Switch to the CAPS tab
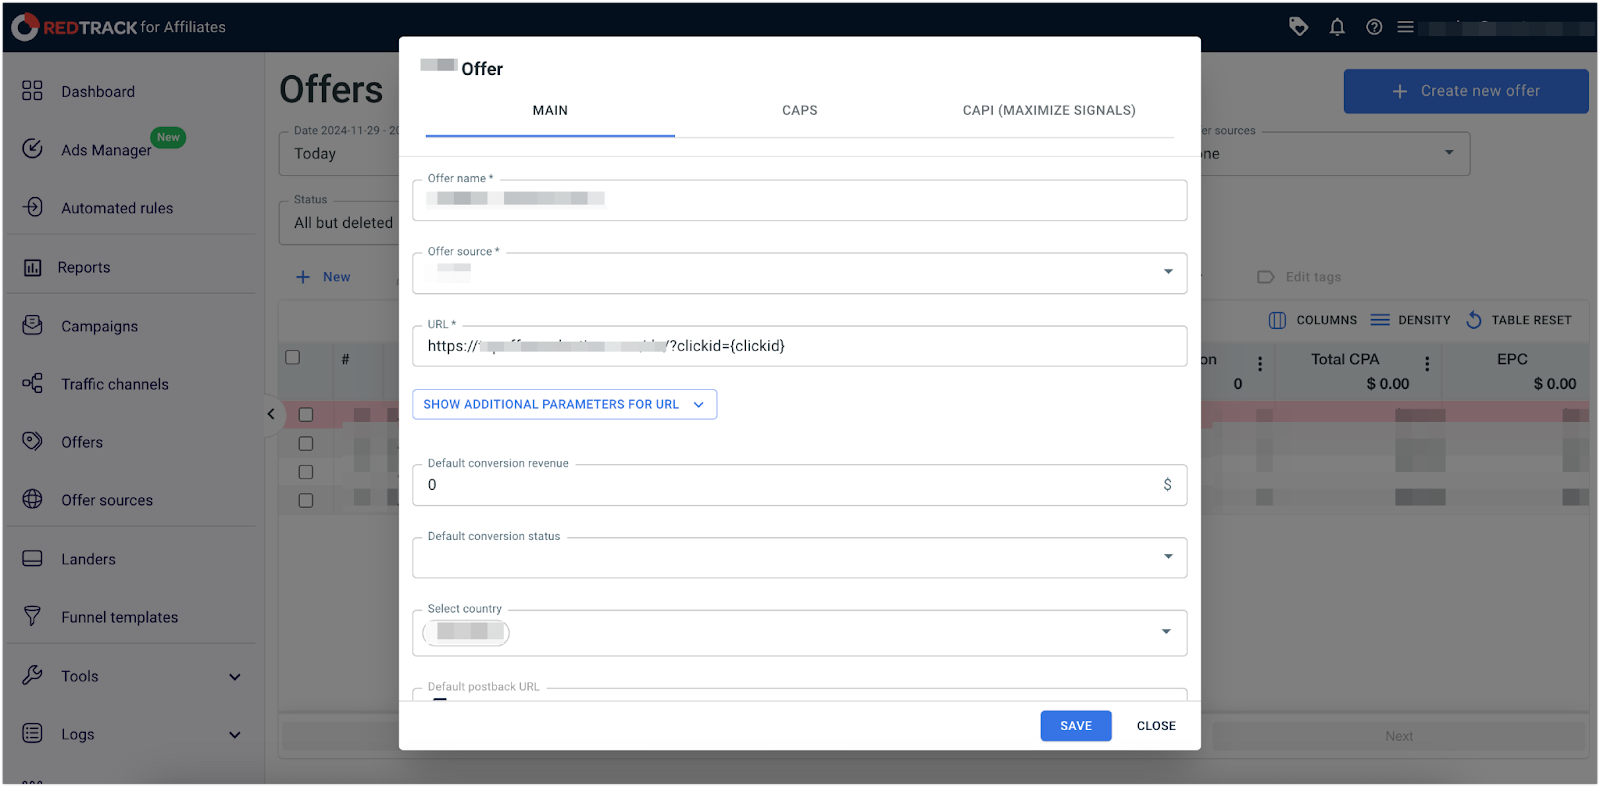 (799, 110)
